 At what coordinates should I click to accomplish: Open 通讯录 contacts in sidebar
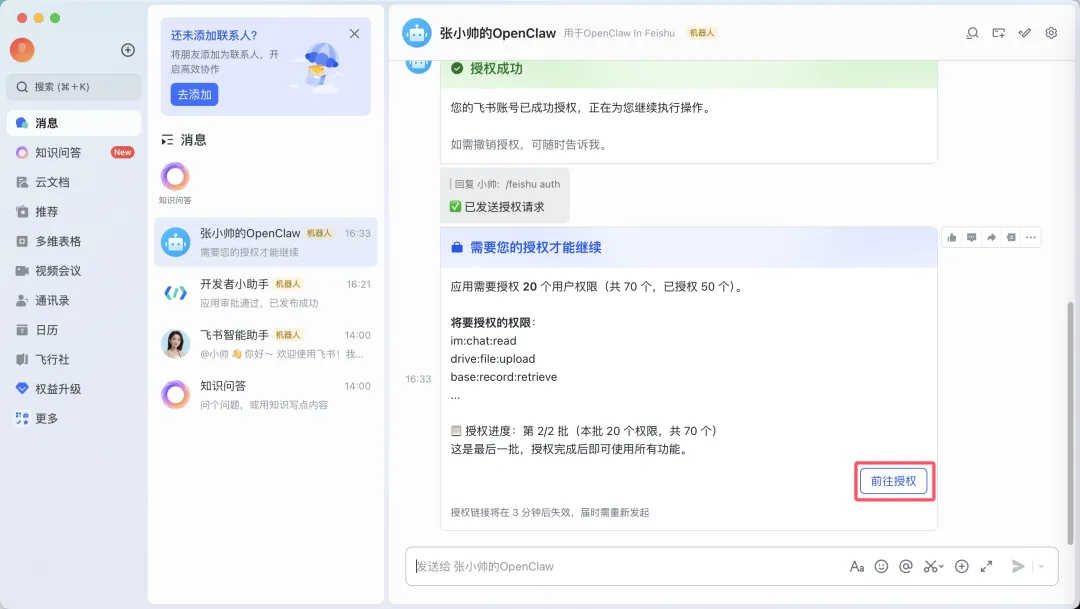[74, 300]
